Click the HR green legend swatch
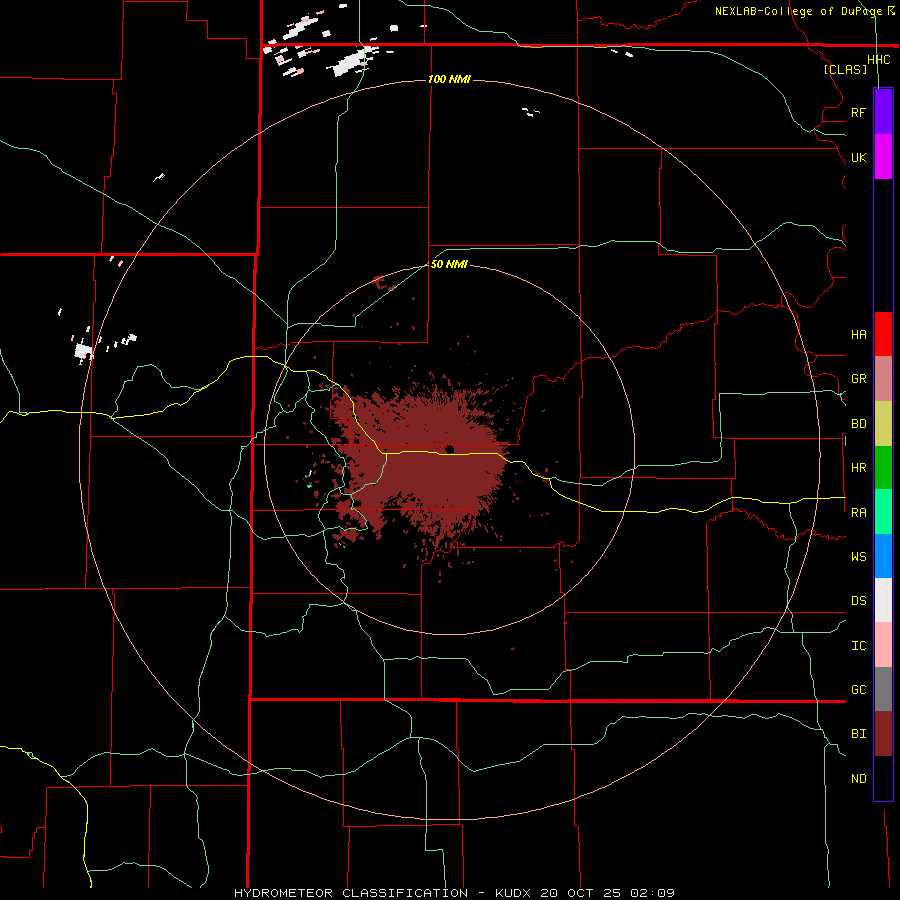Screen dimensions: 900x900 (883, 468)
